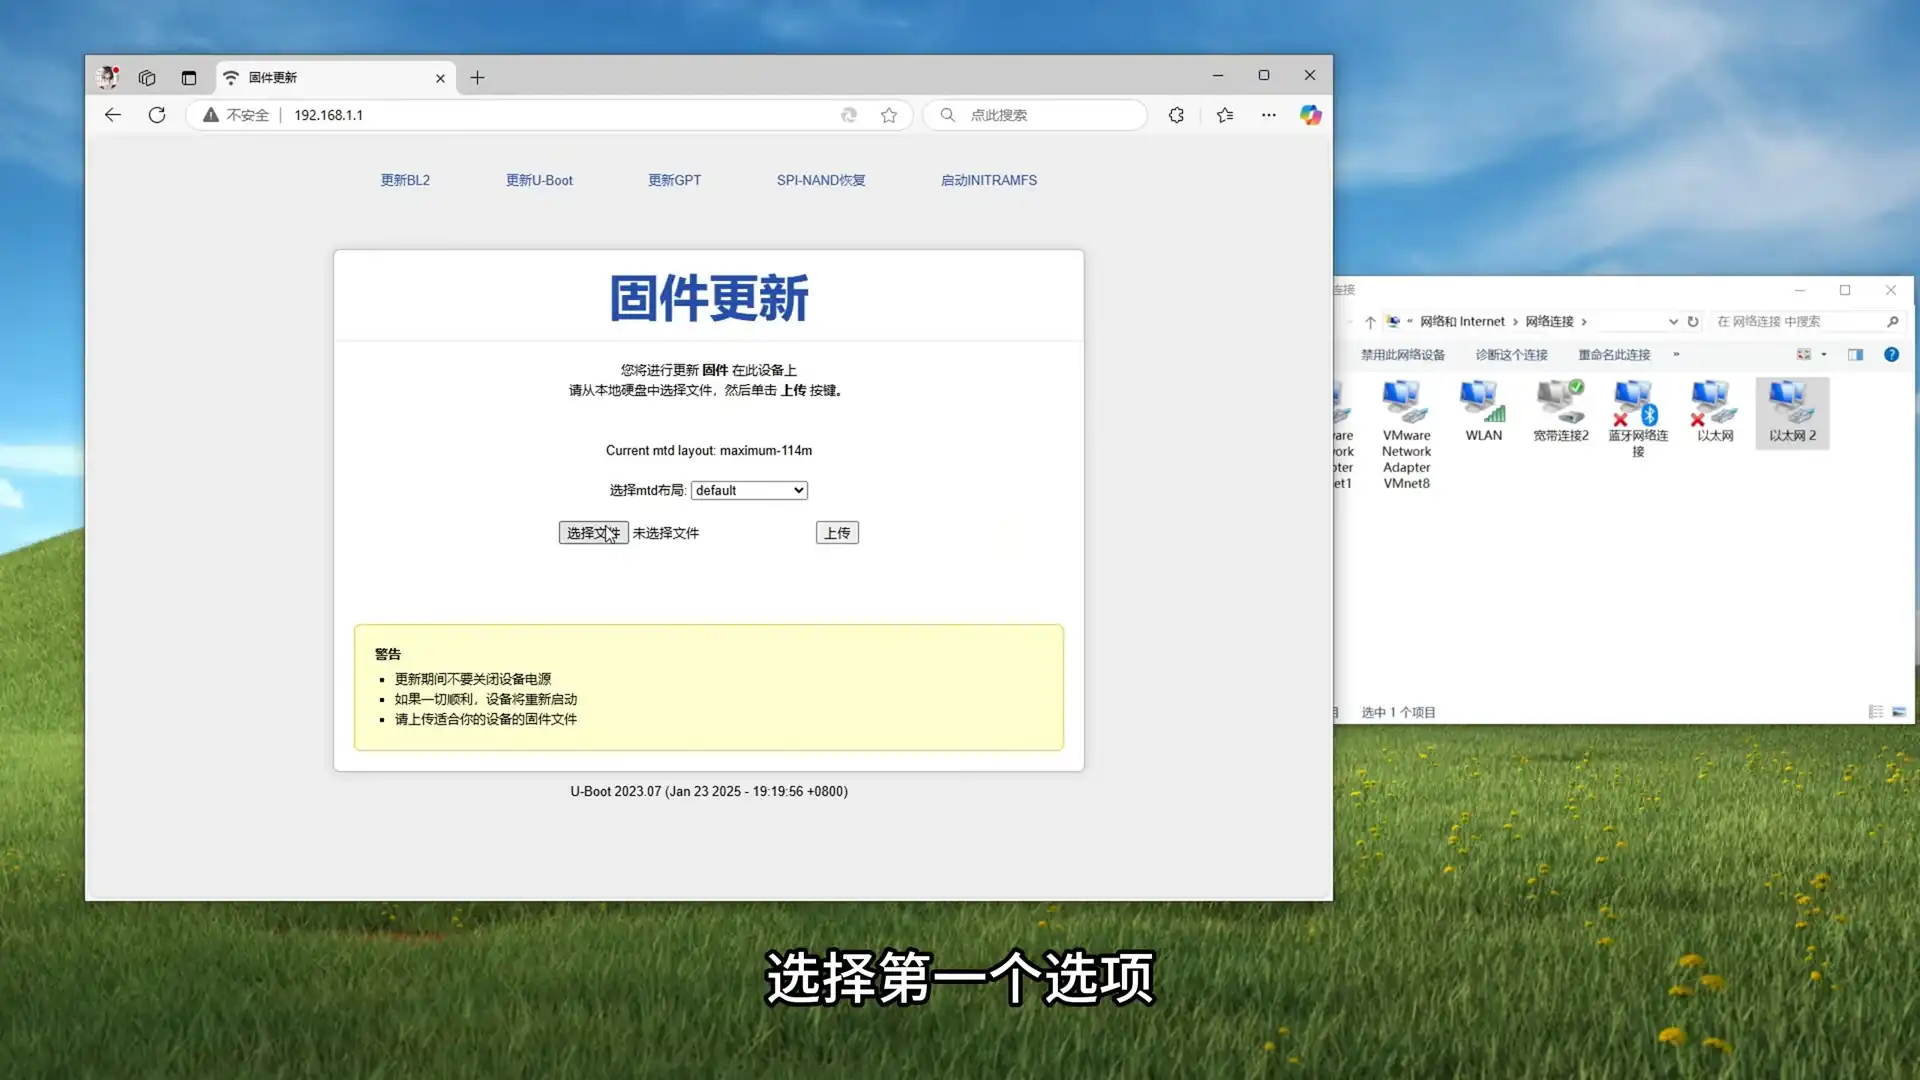Click the 上传 button

tap(837, 533)
